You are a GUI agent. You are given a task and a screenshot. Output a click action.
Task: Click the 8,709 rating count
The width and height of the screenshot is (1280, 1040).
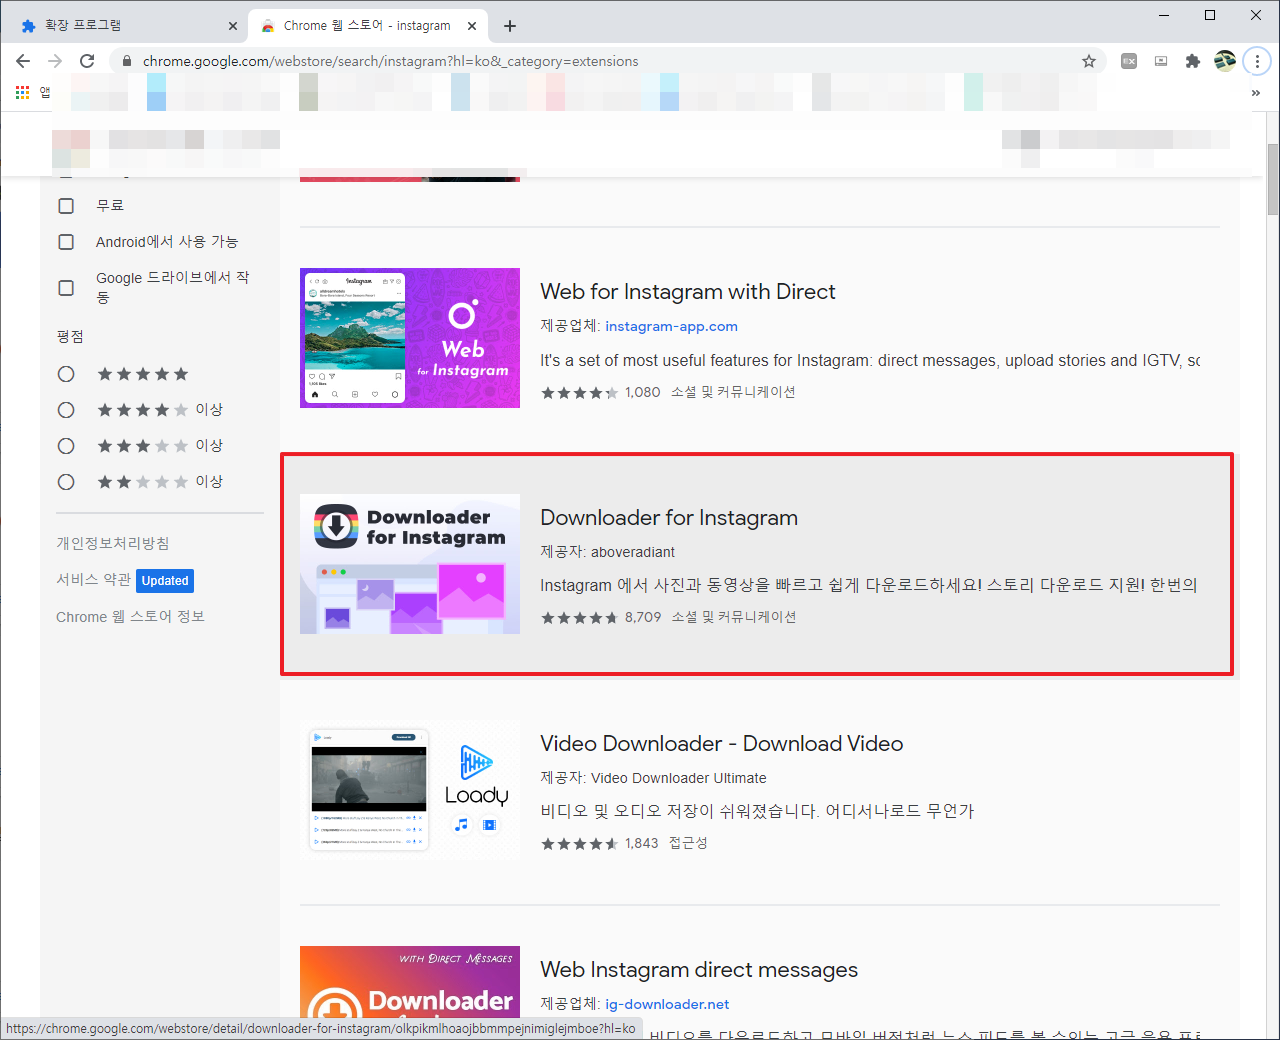(643, 617)
